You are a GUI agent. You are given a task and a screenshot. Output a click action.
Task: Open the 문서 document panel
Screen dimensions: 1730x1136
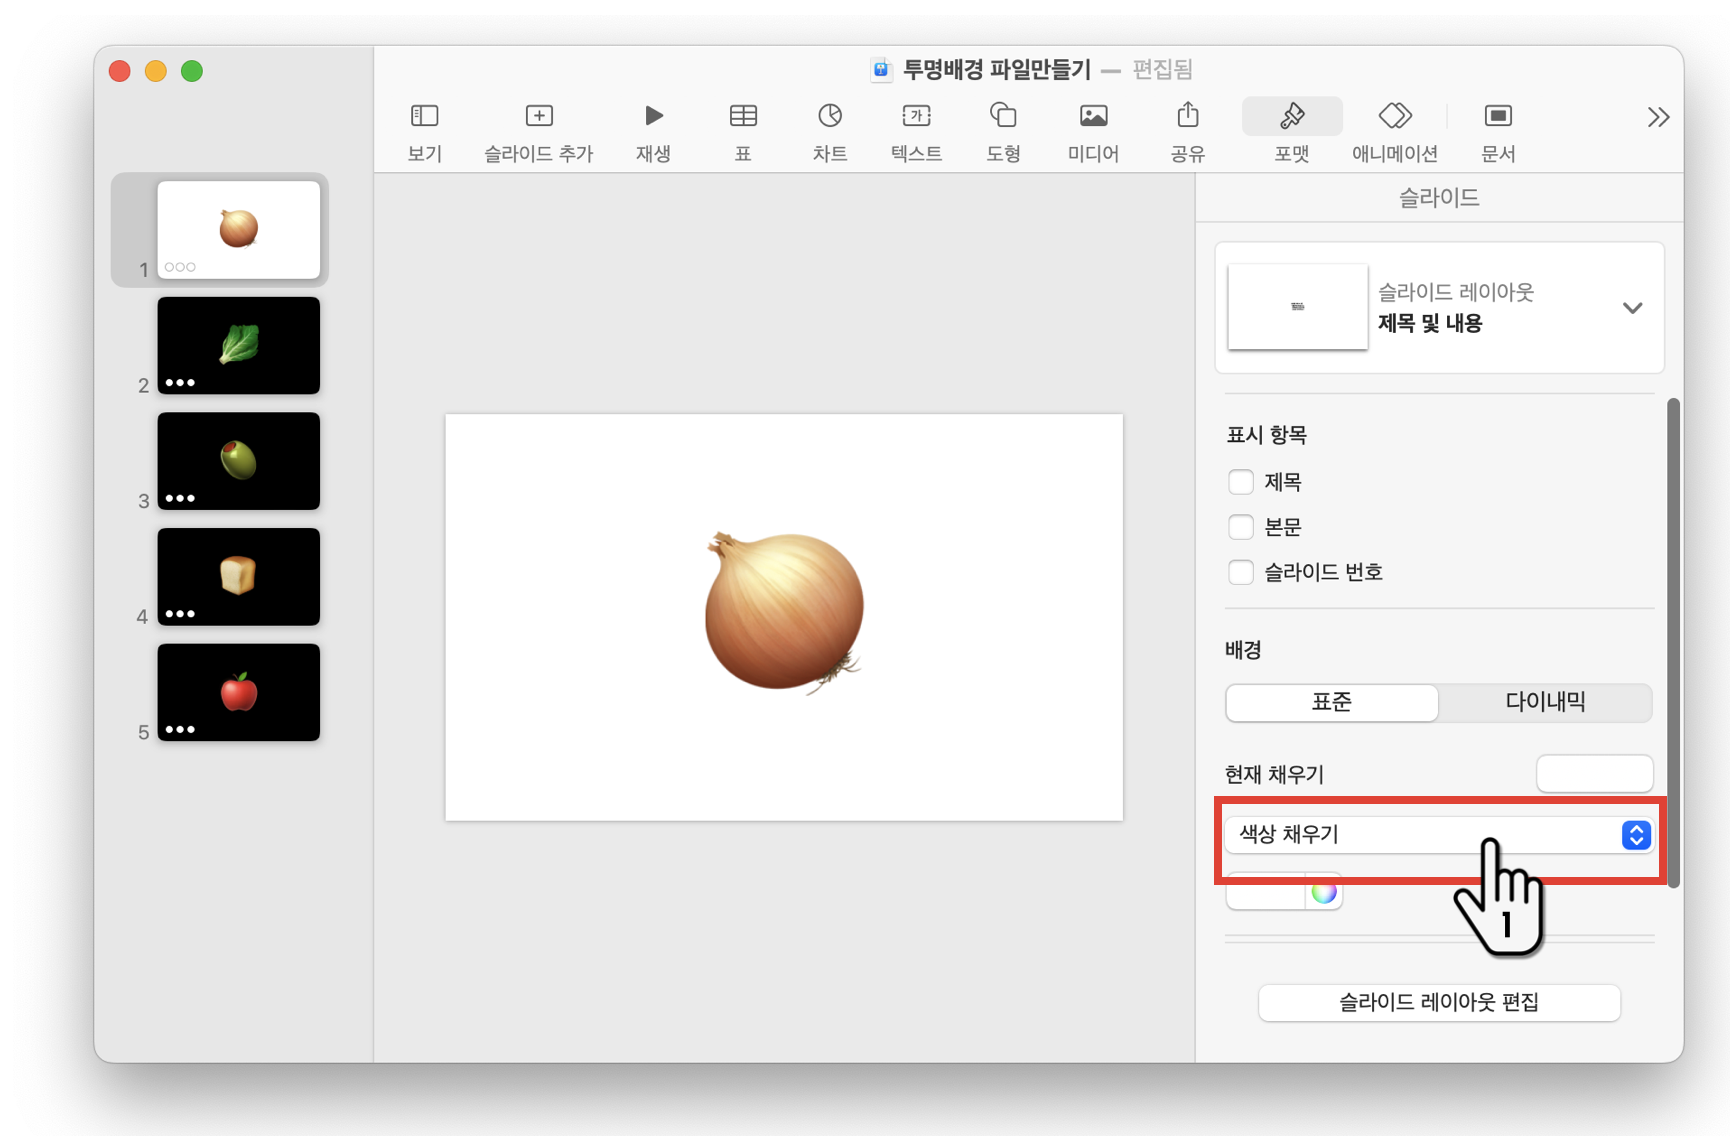click(x=1497, y=130)
